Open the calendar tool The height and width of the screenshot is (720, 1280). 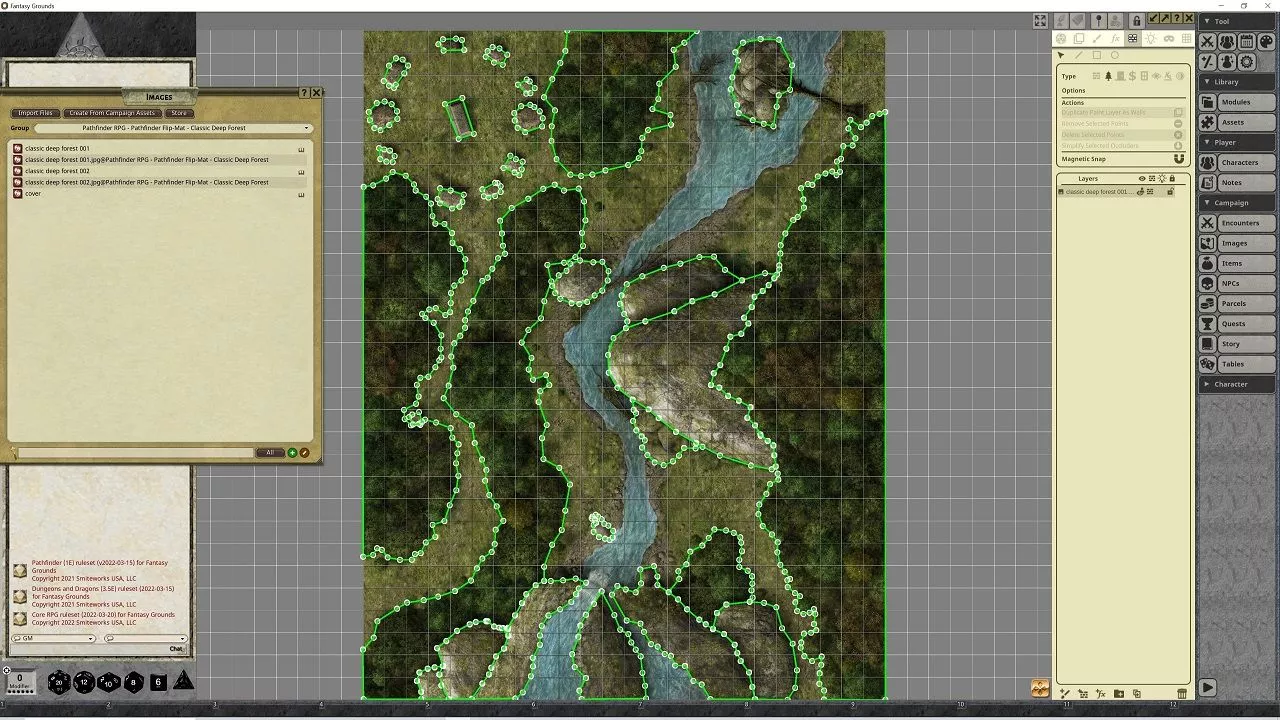(x=1246, y=42)
